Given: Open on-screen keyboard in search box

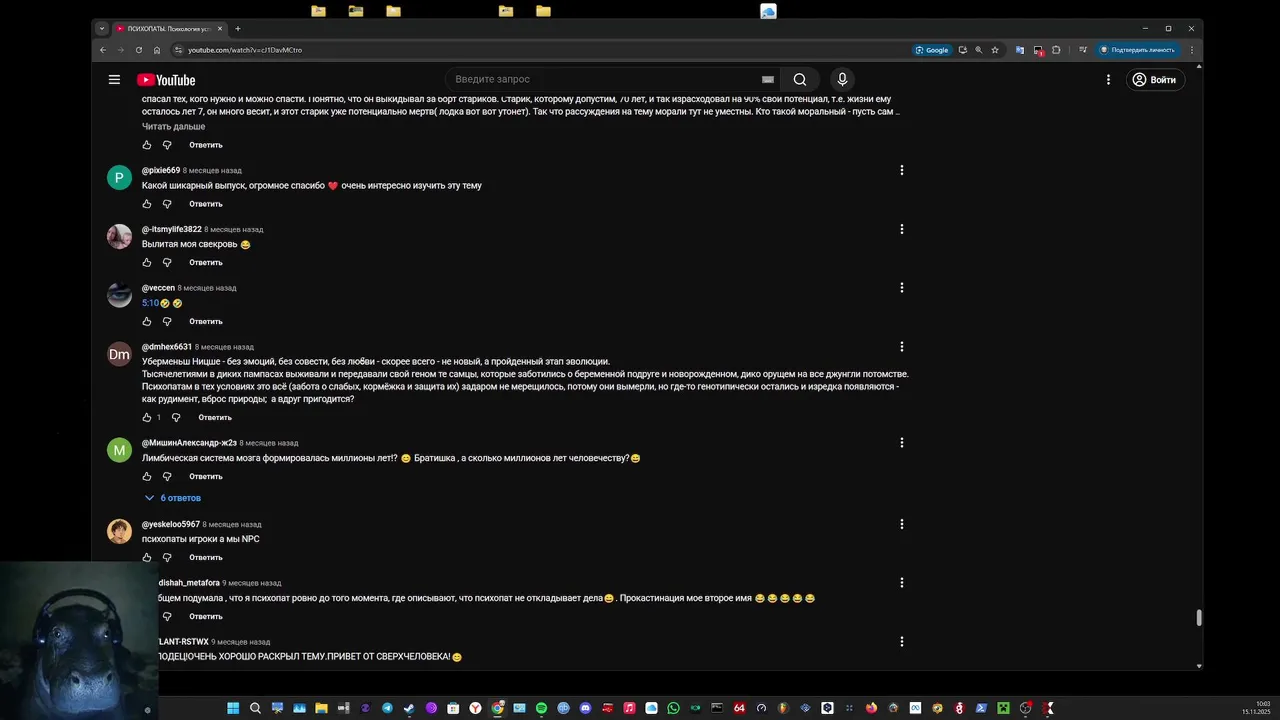Looking at the screenshot, I should 768,79.
